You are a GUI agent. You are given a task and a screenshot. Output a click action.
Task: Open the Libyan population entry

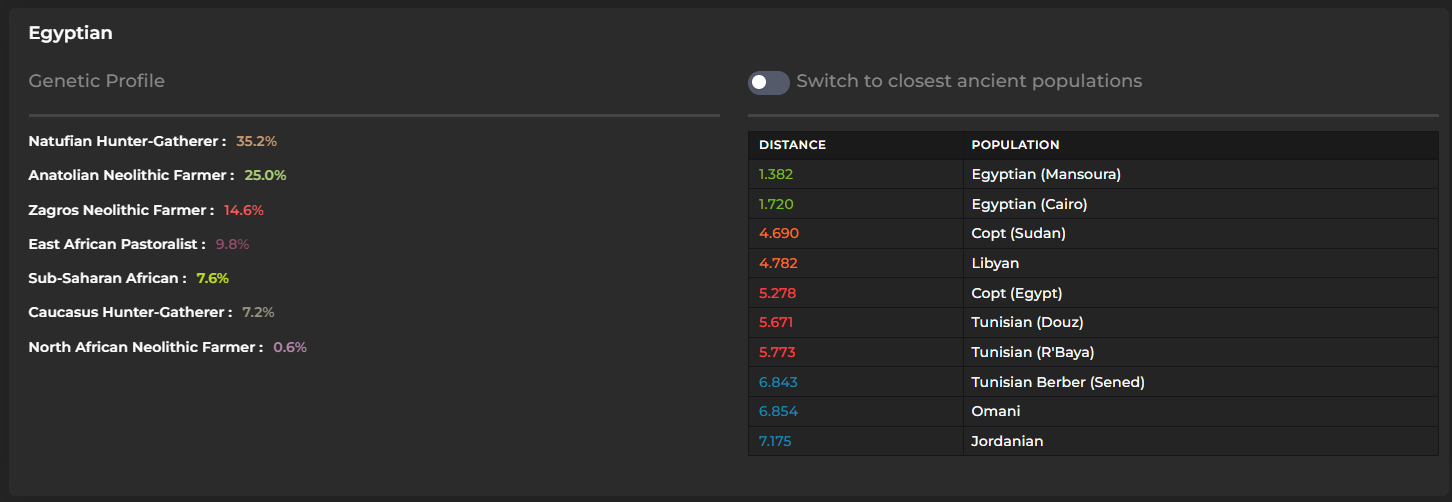[x=995, y=263]
